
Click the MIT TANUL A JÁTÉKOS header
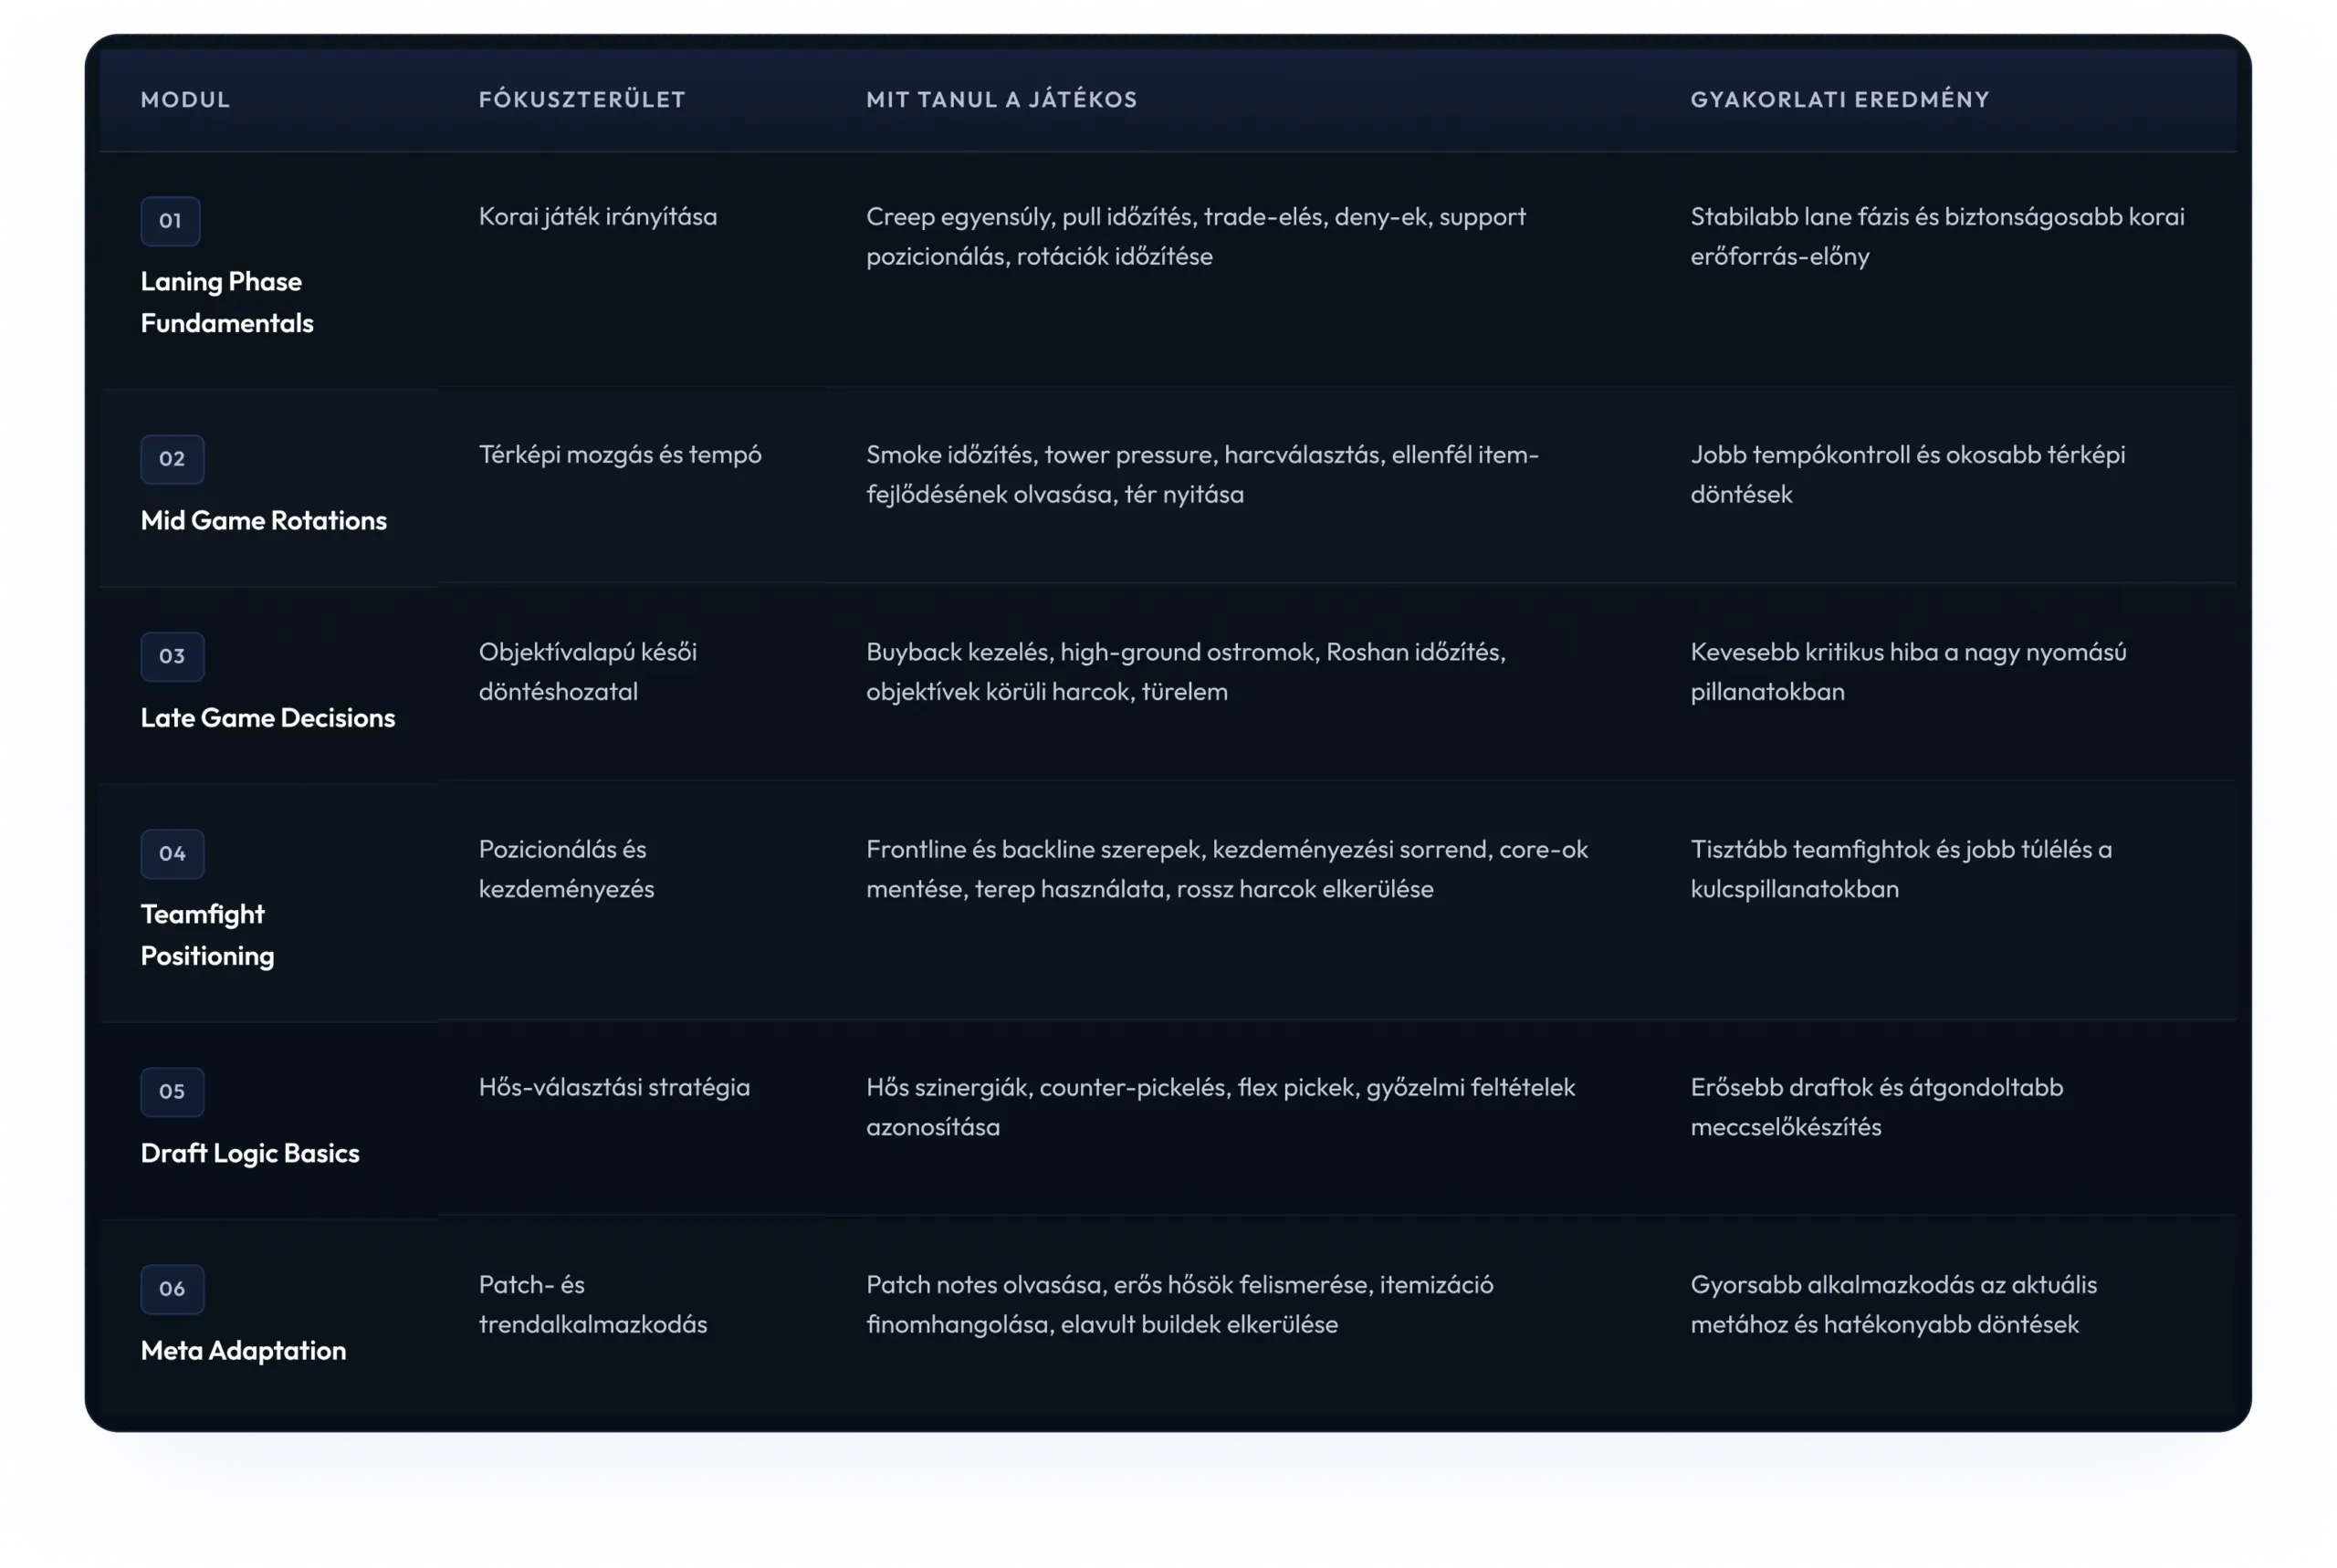1001,100
